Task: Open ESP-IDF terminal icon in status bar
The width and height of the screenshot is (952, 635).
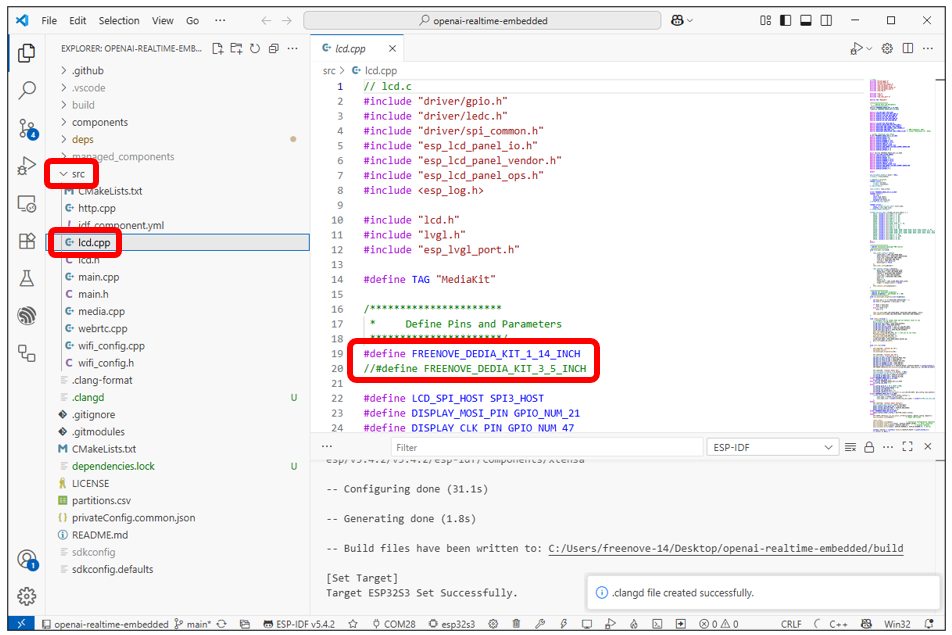Action: point(657,624)
